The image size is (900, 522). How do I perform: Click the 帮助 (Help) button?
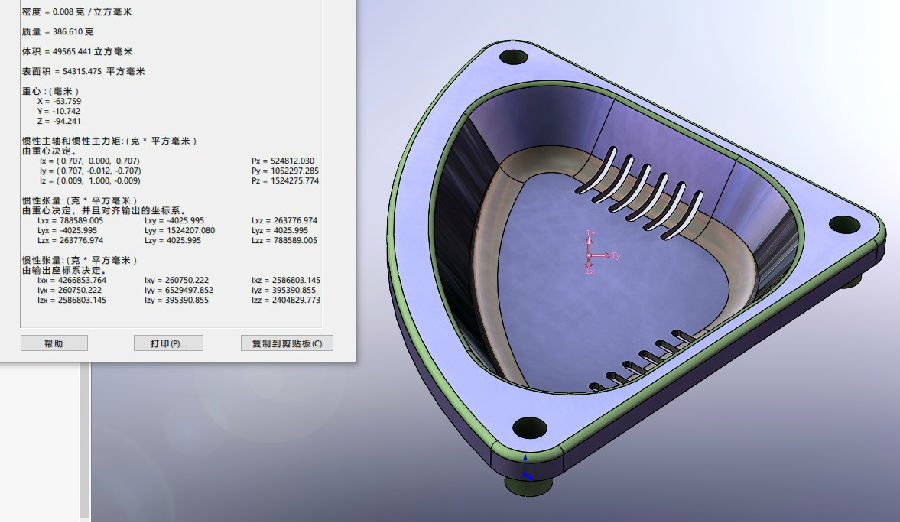(x=54, y=343)
